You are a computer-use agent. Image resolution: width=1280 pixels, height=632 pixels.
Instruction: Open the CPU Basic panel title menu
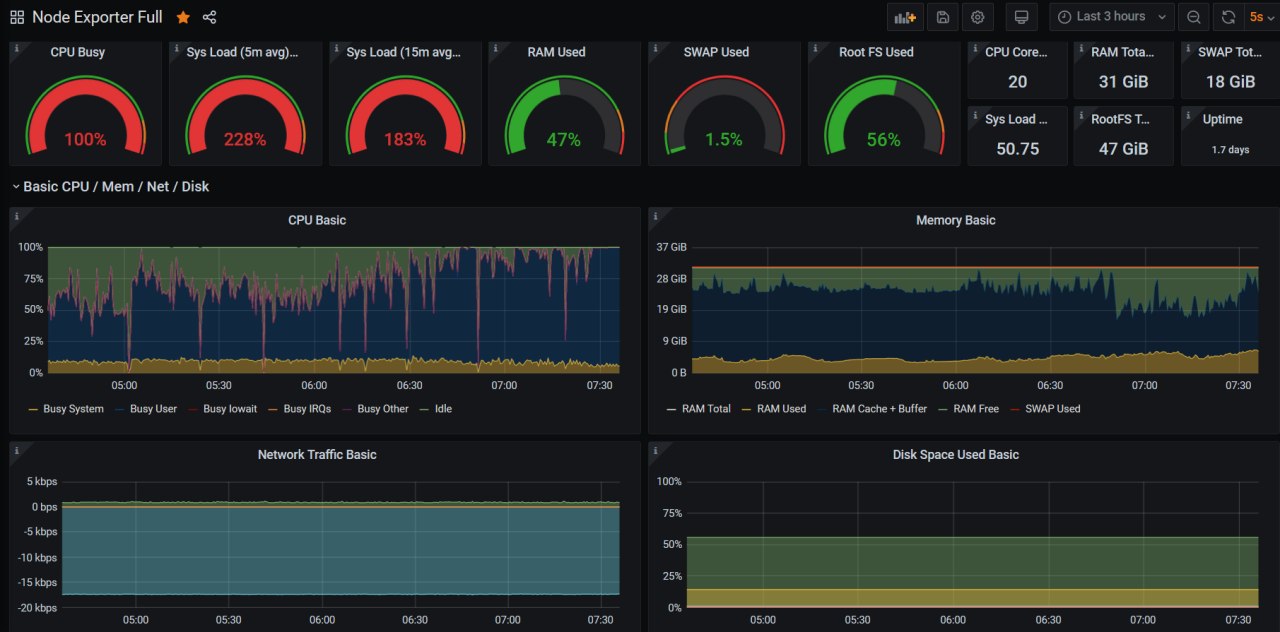point(317,220)
